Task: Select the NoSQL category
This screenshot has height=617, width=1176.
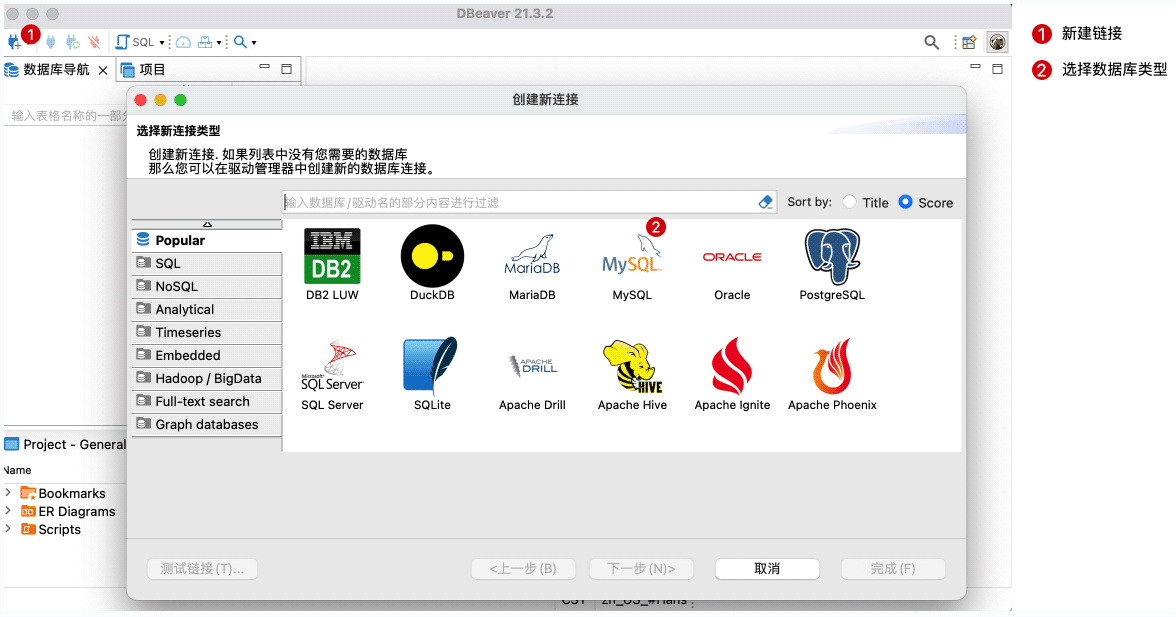Action: click(207, 286)
